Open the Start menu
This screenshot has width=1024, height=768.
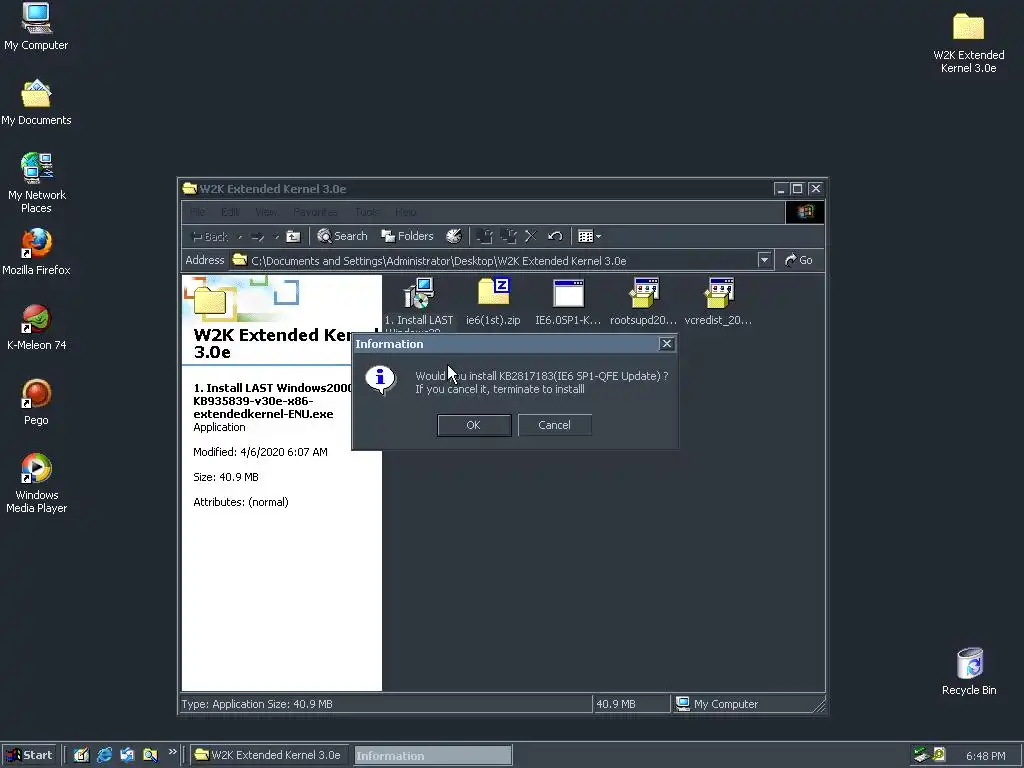pyautogui.click(x=29, y=755)
